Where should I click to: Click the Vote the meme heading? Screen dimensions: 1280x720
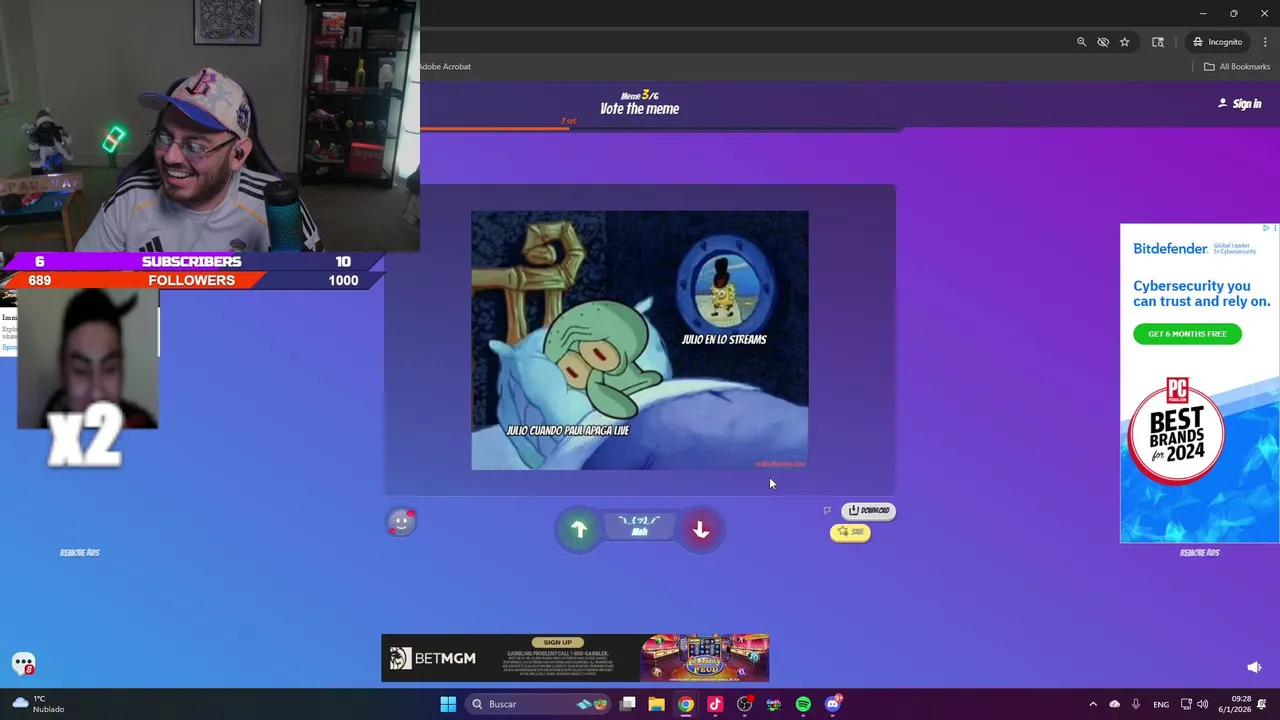pyautogui.click(x=639, y=109)
